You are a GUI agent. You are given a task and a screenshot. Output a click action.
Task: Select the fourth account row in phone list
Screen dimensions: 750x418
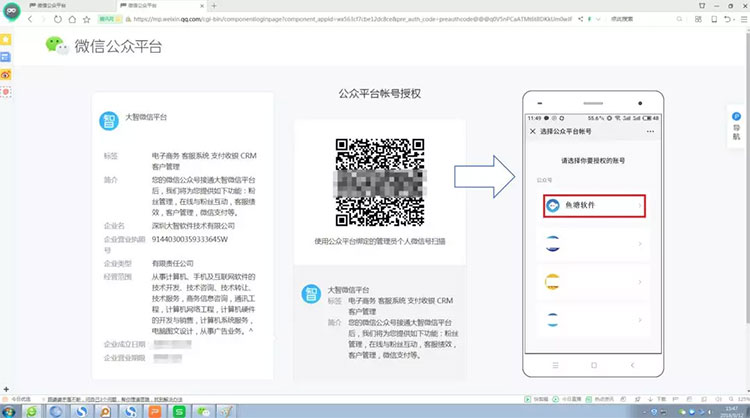(593, 320)
